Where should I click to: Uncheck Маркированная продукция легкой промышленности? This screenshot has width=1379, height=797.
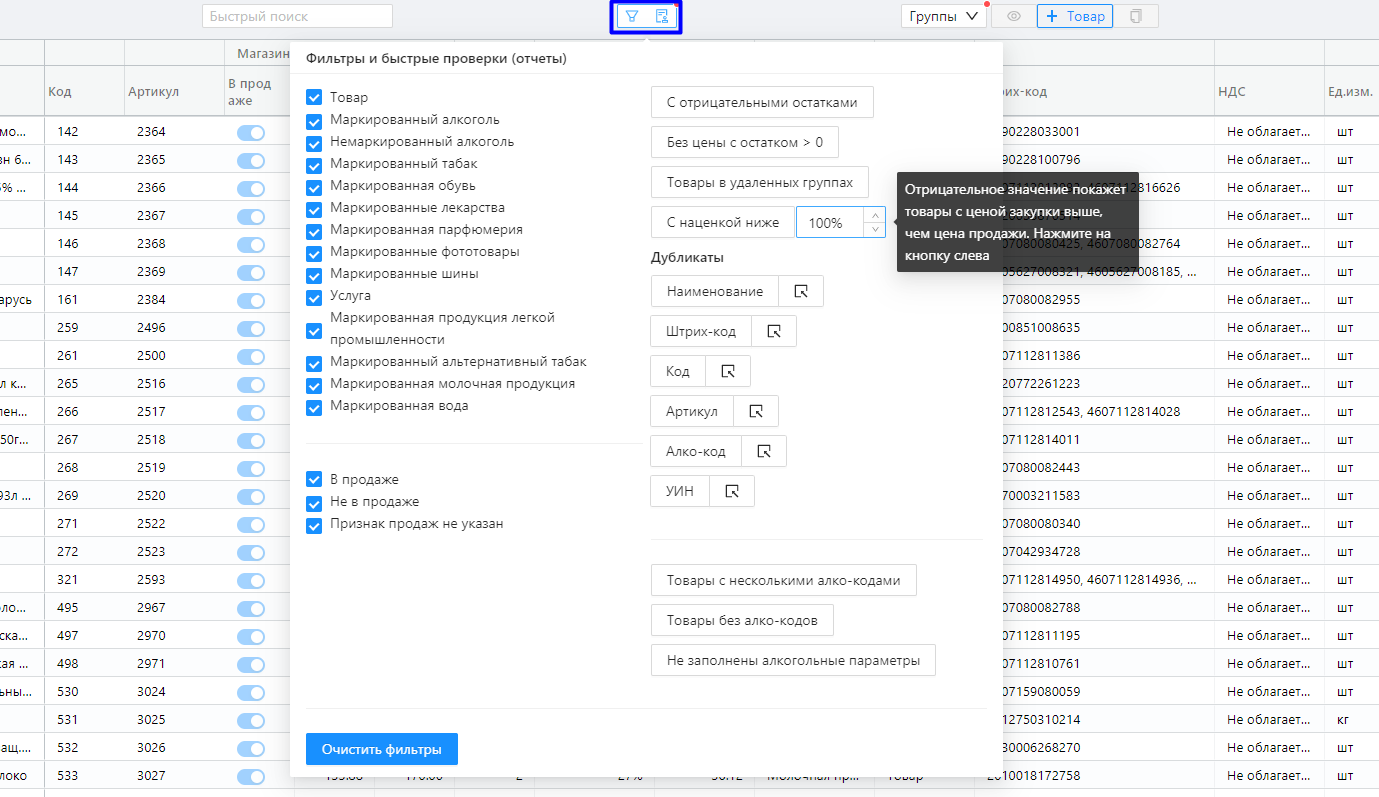314,329
